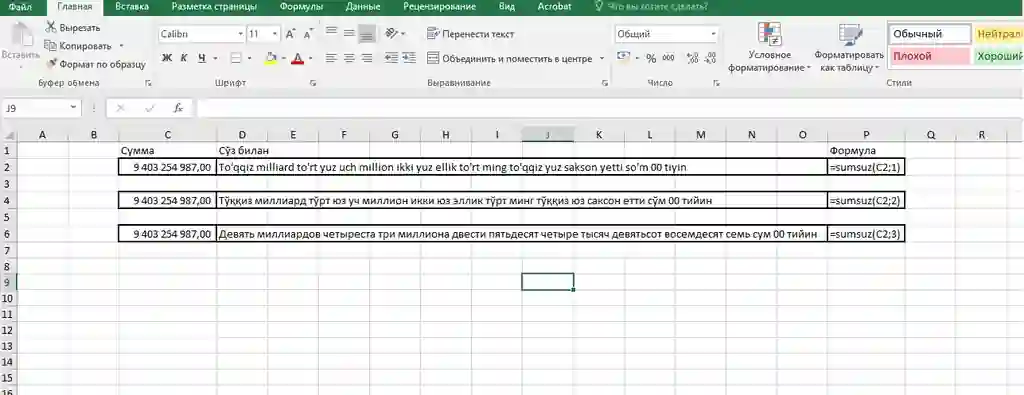Click Merge and Center (Объединить и поместить в центре)
1024x395 pixels.
pos(510,58)
